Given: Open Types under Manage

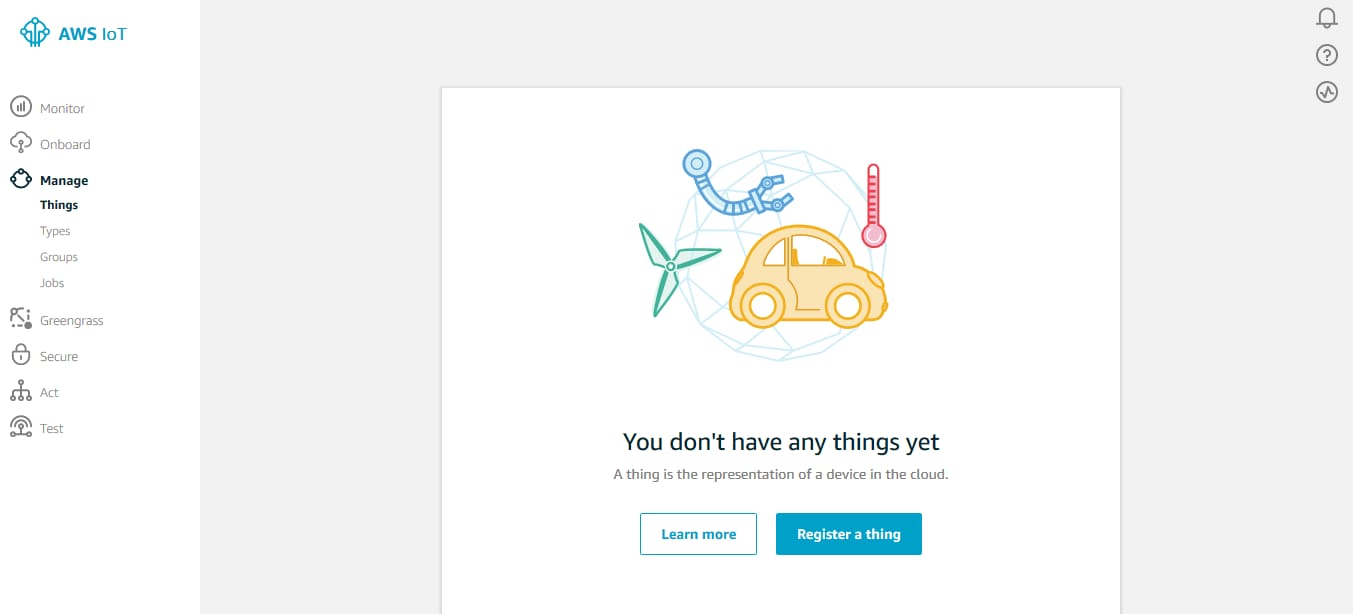Looking at the screenshot, I should tap(55, 231).
